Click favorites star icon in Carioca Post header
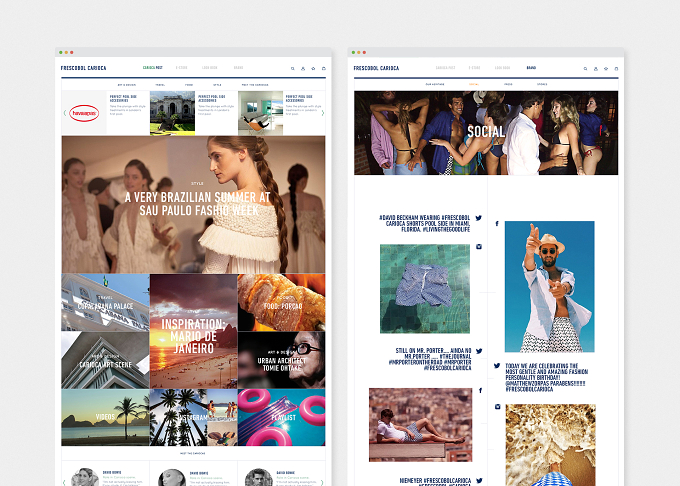This screenshot has width=680, height=486. coord(313,68)
